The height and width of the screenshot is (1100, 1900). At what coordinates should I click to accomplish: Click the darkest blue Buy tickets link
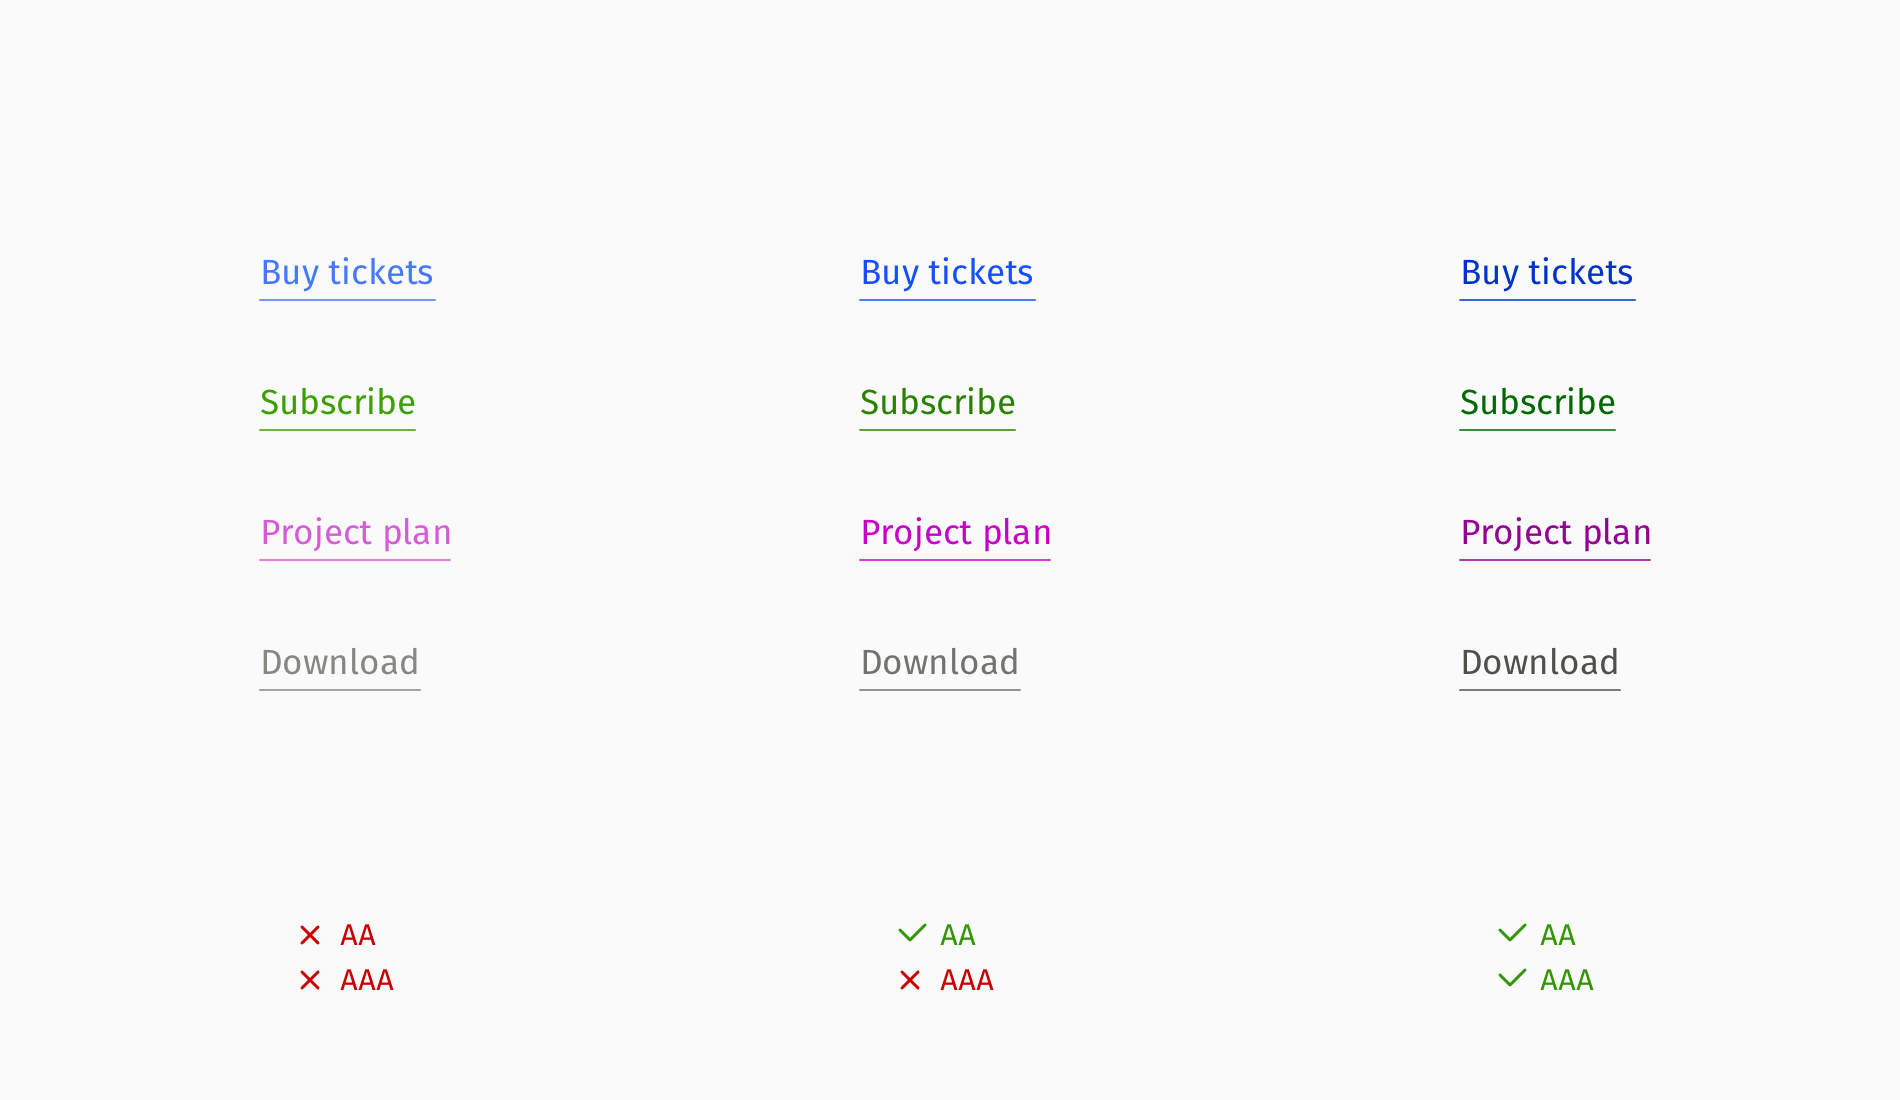coord(1547,273)
